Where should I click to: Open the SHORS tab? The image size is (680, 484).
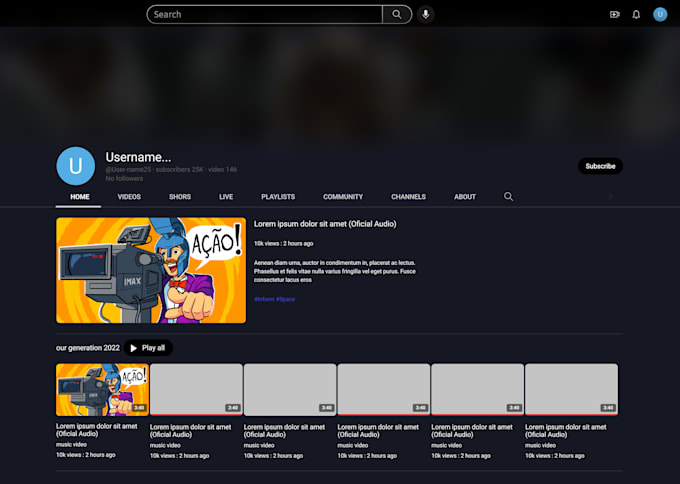click(x=180, y=197)
